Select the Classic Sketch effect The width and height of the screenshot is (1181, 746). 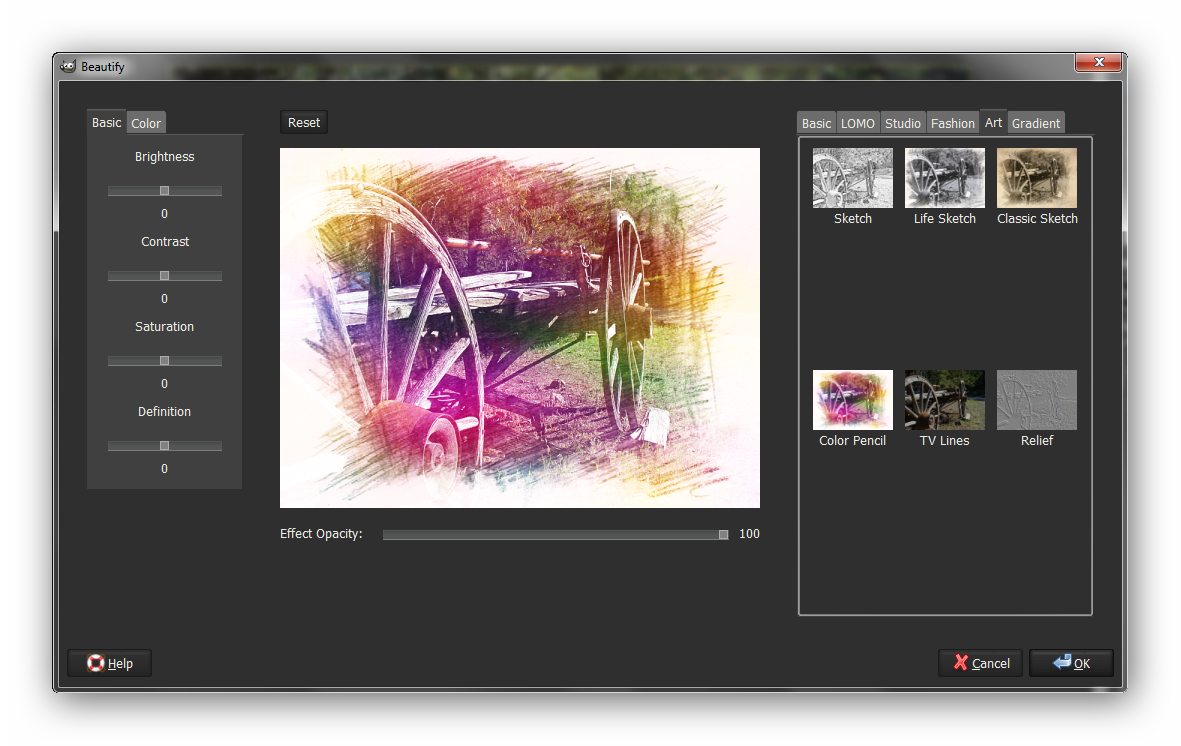1036,178
